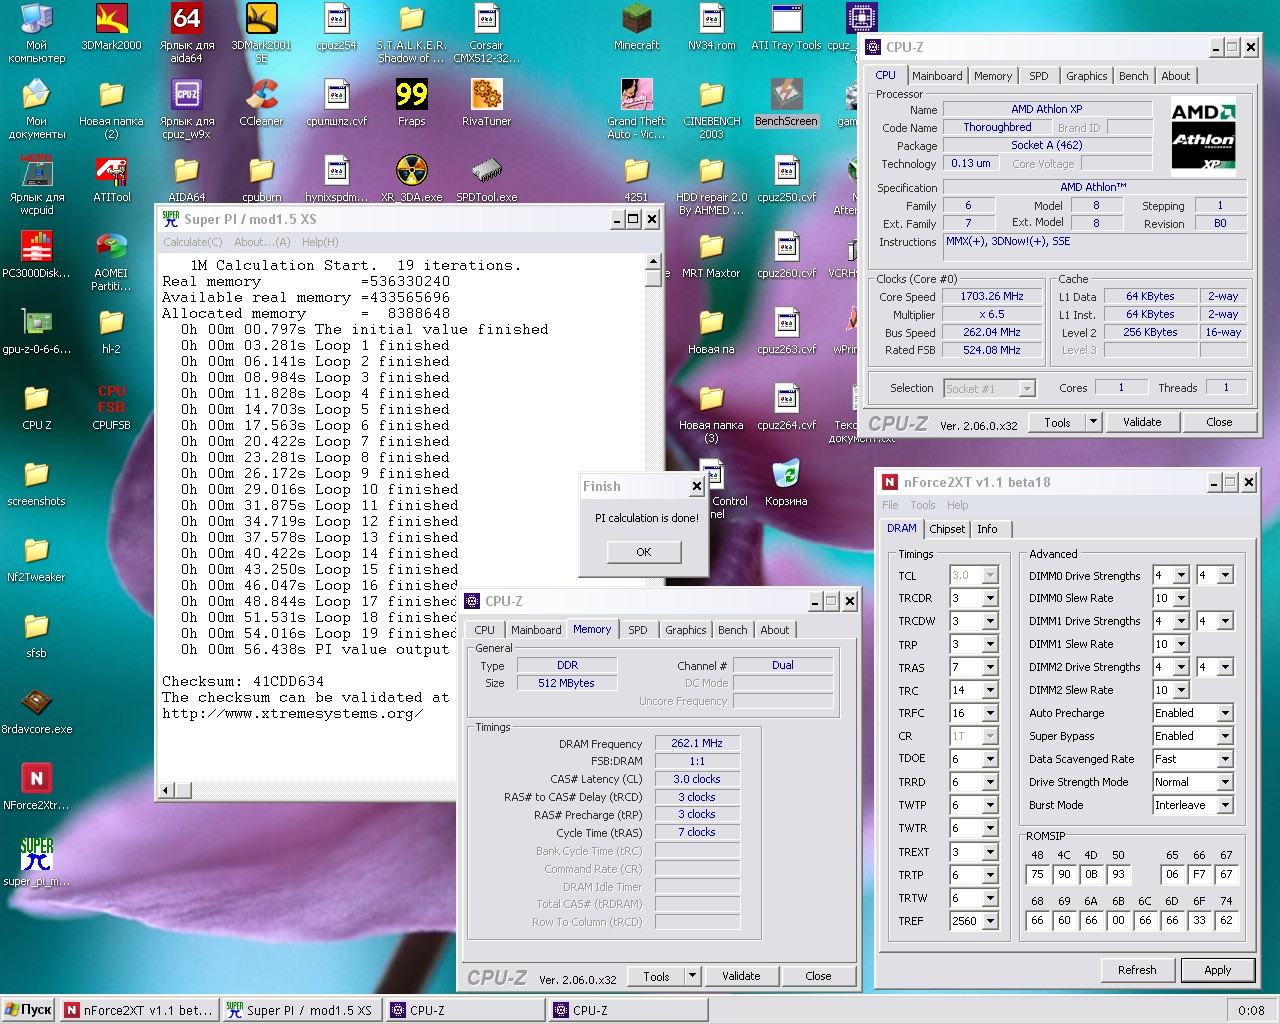The height and width of the screenshot is (1024, 1280).
Task: Switch to SPD tab in lower CPU-Z
Action: click(x=637, y=630)
